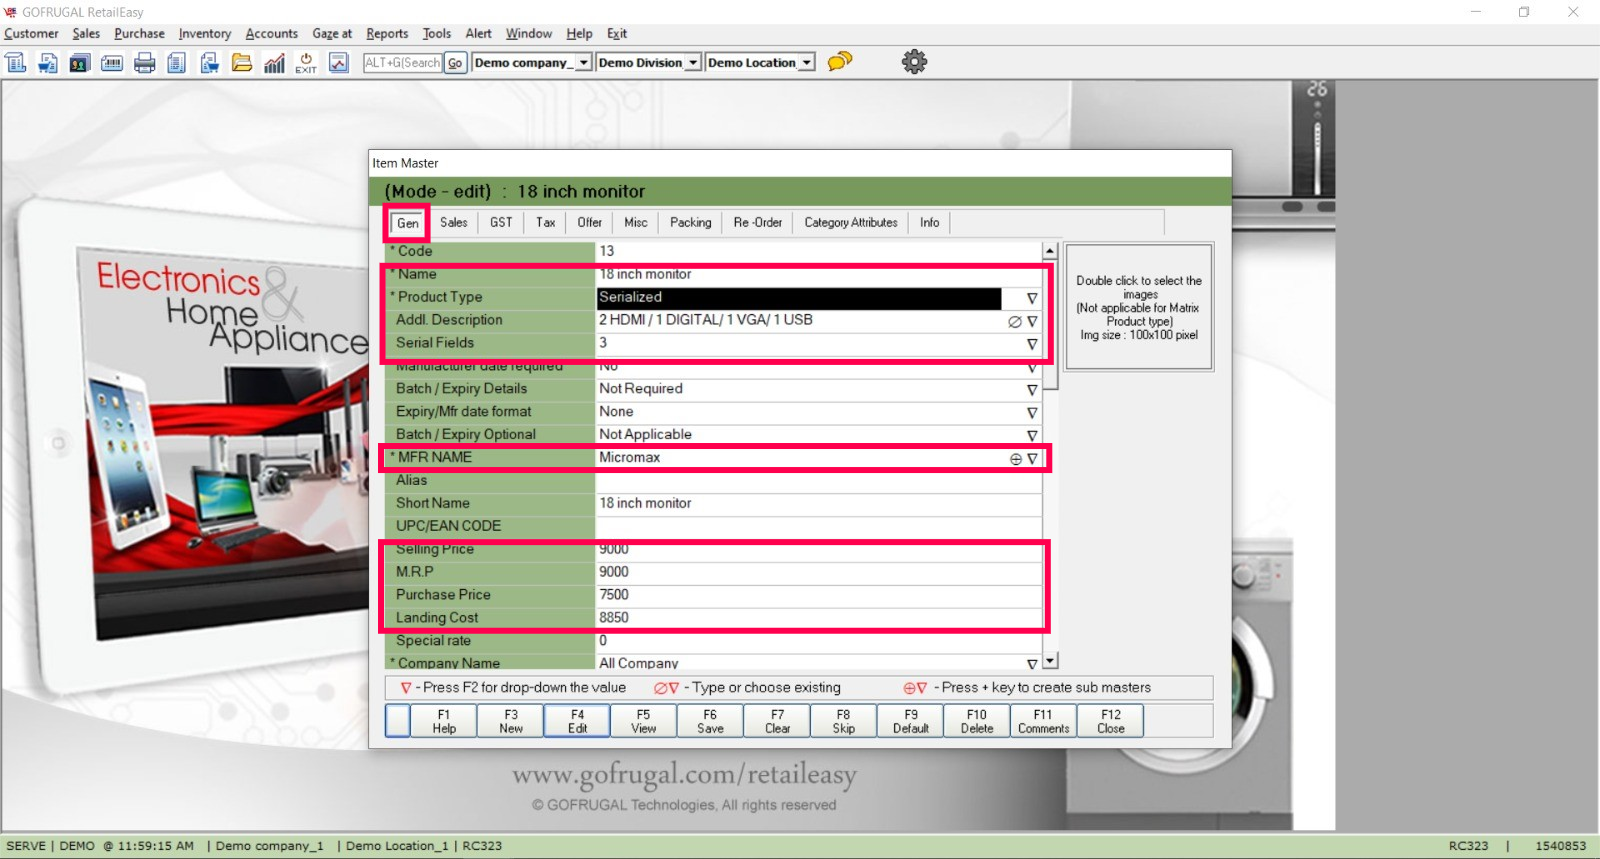Expand the Batch / Expiry Details dropdown arrow
This screenshot has height=859, width=1600.
tap(1032, 390)
